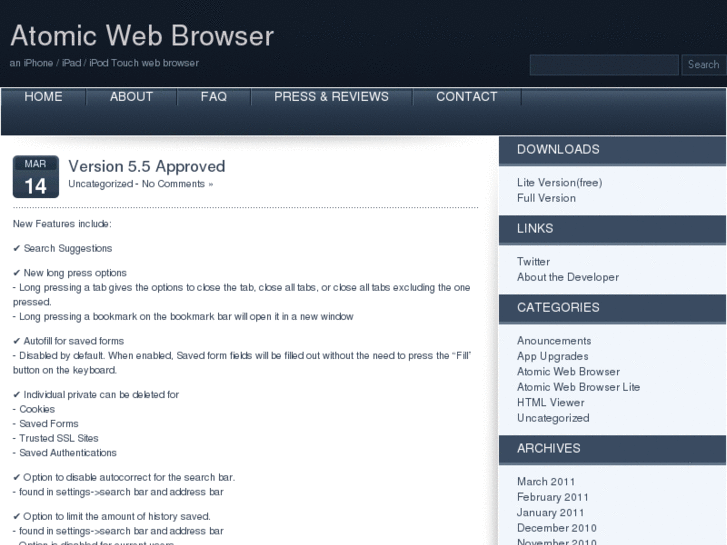Open the Twitter link
Screen dimensions: 727x545
point(533,262)
